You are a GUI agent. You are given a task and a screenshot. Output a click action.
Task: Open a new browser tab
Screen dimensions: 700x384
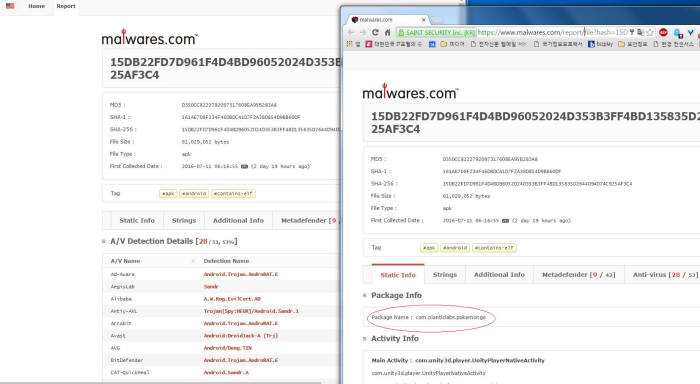[437, 20]
